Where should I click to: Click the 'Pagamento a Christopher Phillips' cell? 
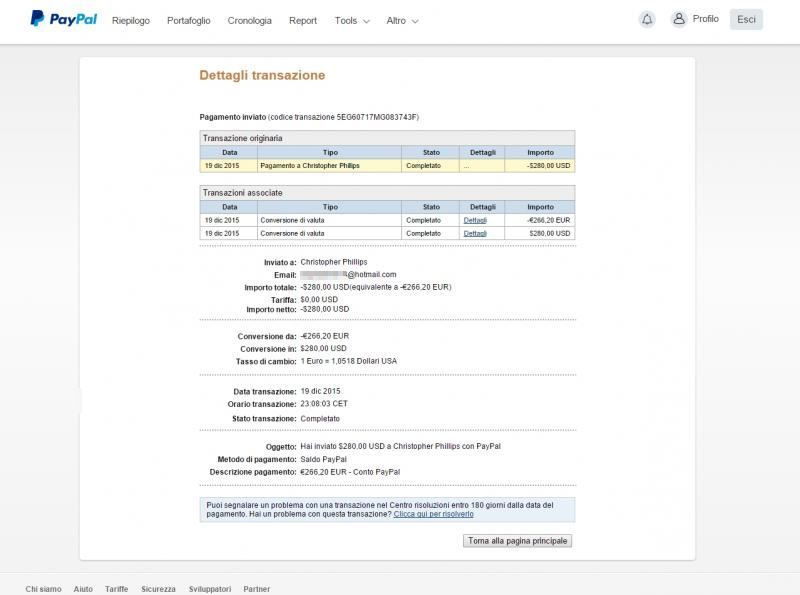point(330,166)
